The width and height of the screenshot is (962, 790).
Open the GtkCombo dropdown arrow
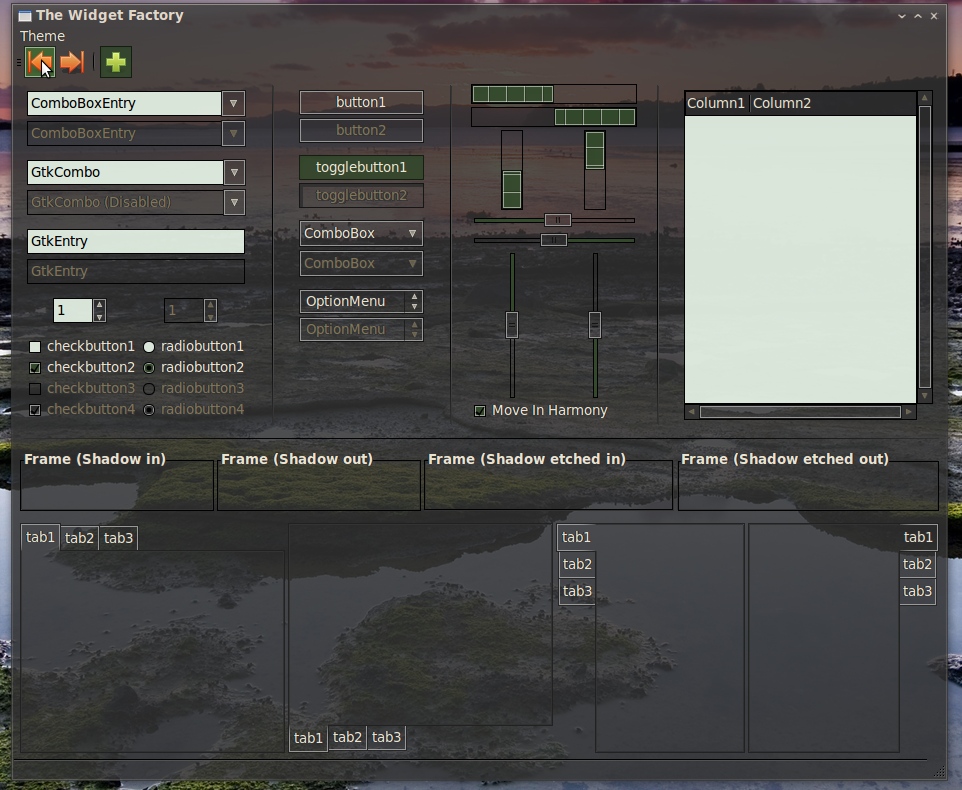click(x=234, y=172)
